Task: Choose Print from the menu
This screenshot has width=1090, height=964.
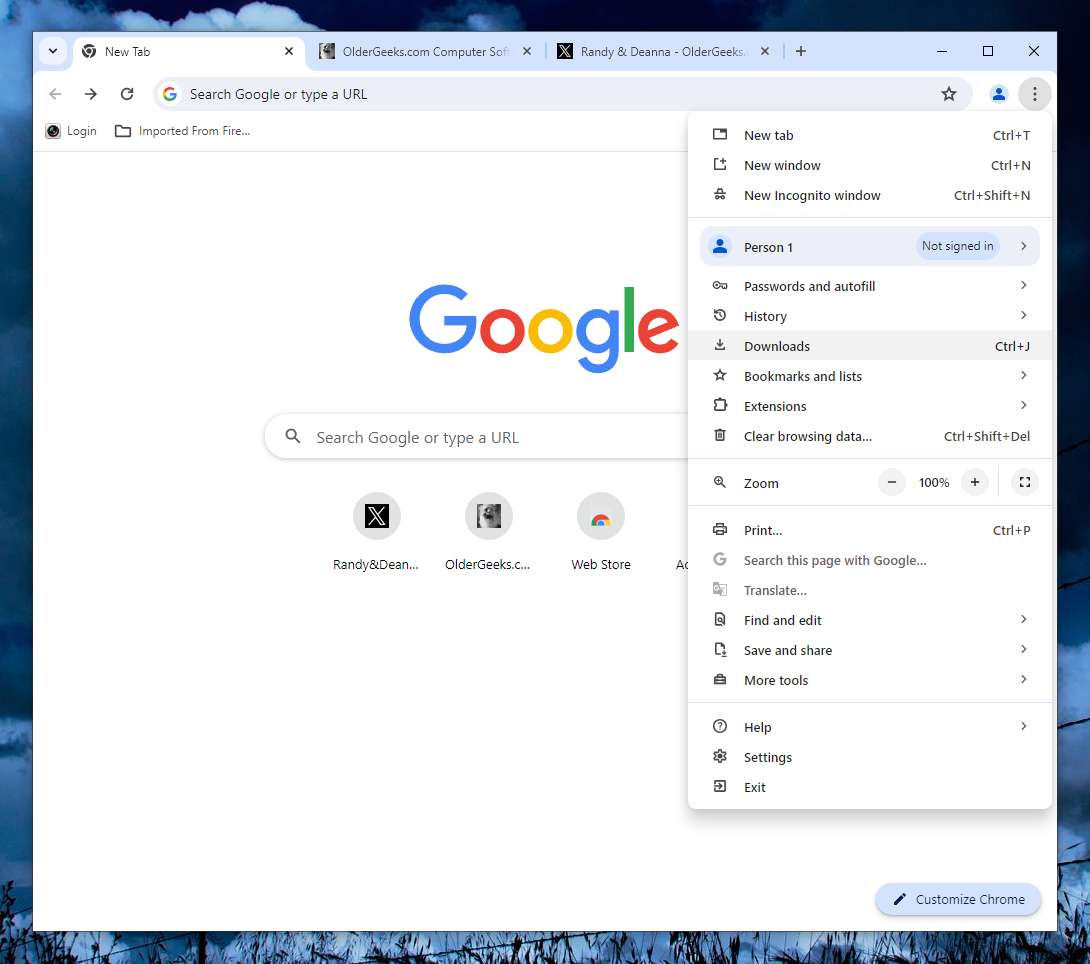Action: click(x=870, y=530)
